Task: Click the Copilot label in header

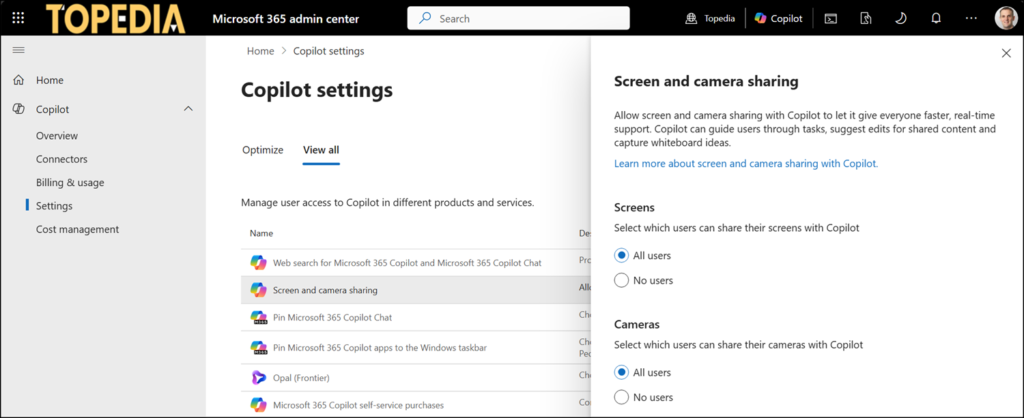Action: tap(786, 18)
